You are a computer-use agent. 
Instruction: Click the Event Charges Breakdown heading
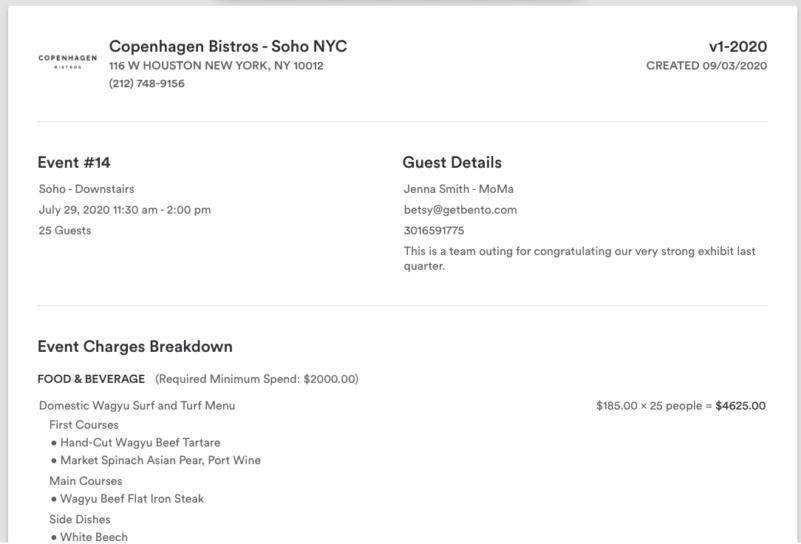pyautogui.click(x=135, y=346)
